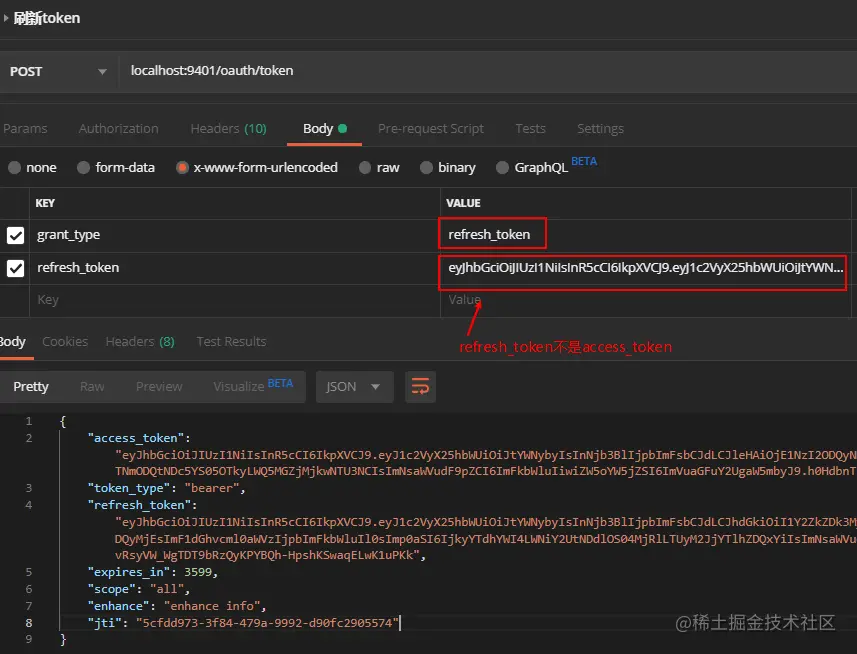This screenshot has width=857, height=654.
Task: Select the request Body tab
Action: [x=325, y=129]
